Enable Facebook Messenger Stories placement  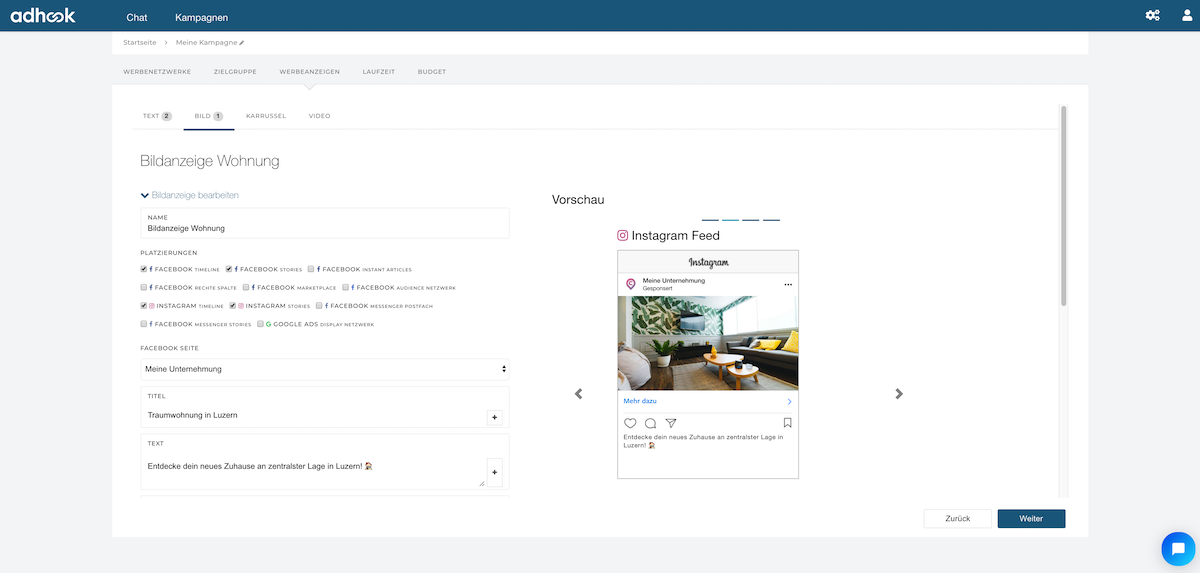coord(144,324)
